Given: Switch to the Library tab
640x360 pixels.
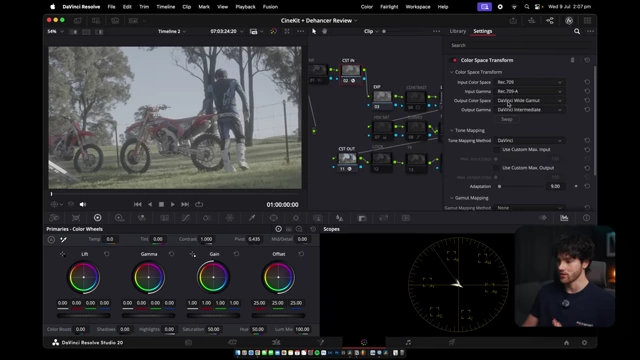Looking at the screenshot, I should 458,31.
